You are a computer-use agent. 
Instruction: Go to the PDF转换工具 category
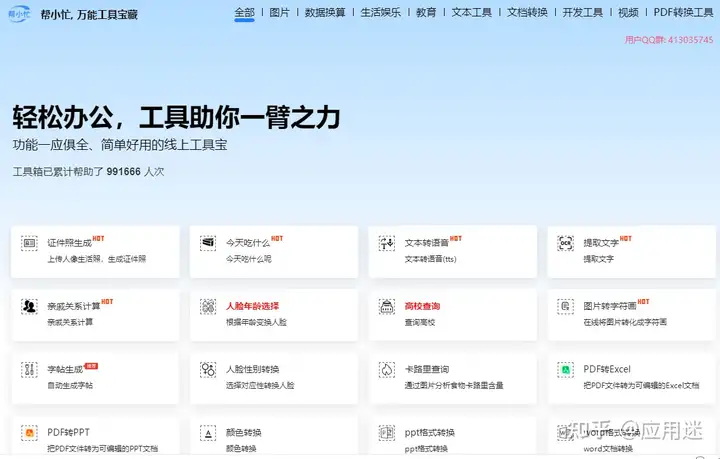point(683,12)
